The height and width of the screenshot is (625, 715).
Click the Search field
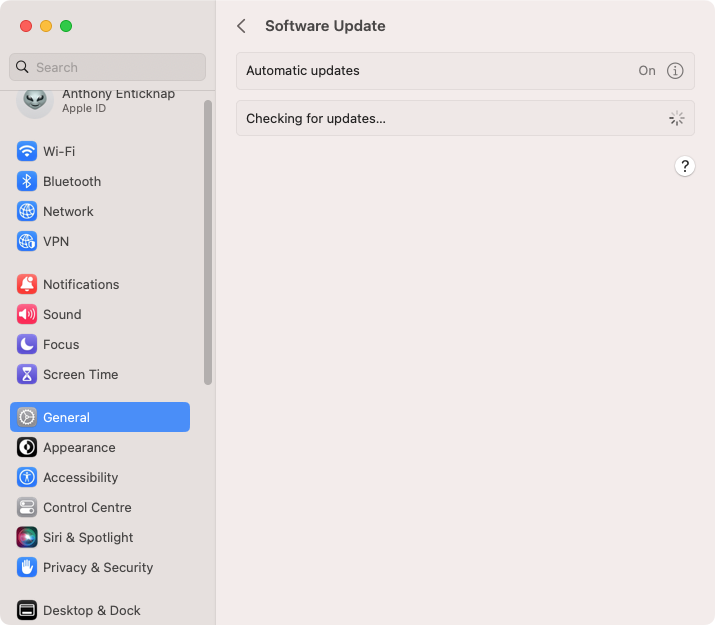coord(107,67)
